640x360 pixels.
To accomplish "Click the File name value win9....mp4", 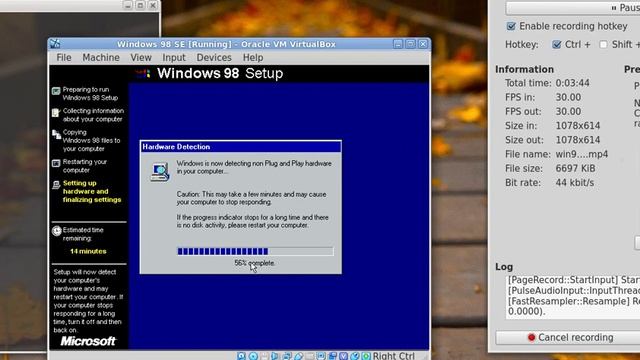I will (x=582, y=155).
